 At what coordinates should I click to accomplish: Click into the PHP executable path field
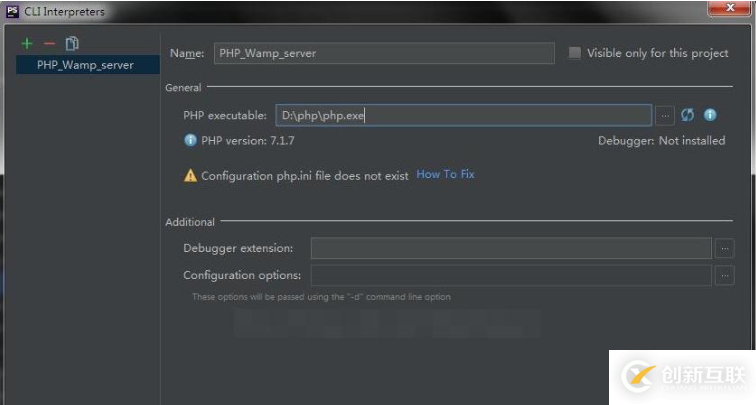[464, 115]
